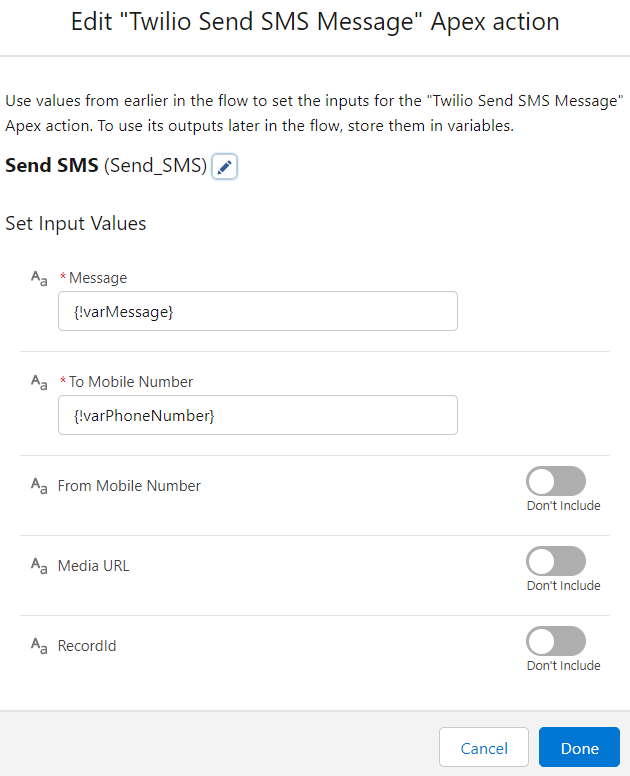Click the Message field label
630x776 pixels.
(x=98, y=278)
